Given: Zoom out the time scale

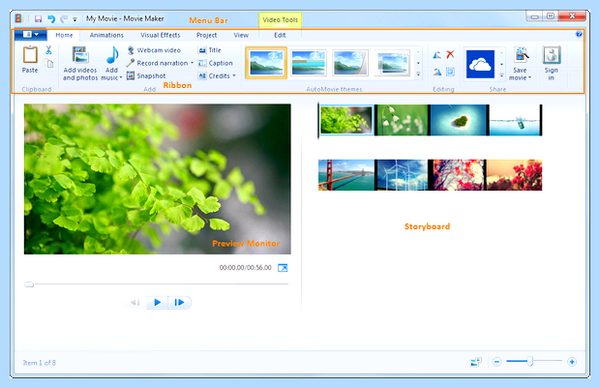Looking at the screenshot, I should (497, 362).
